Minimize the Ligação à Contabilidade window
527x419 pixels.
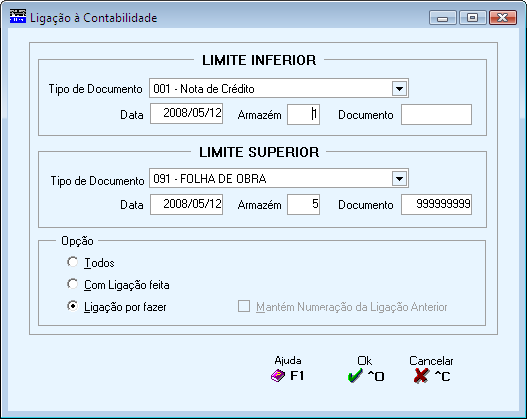click(443, 17)
